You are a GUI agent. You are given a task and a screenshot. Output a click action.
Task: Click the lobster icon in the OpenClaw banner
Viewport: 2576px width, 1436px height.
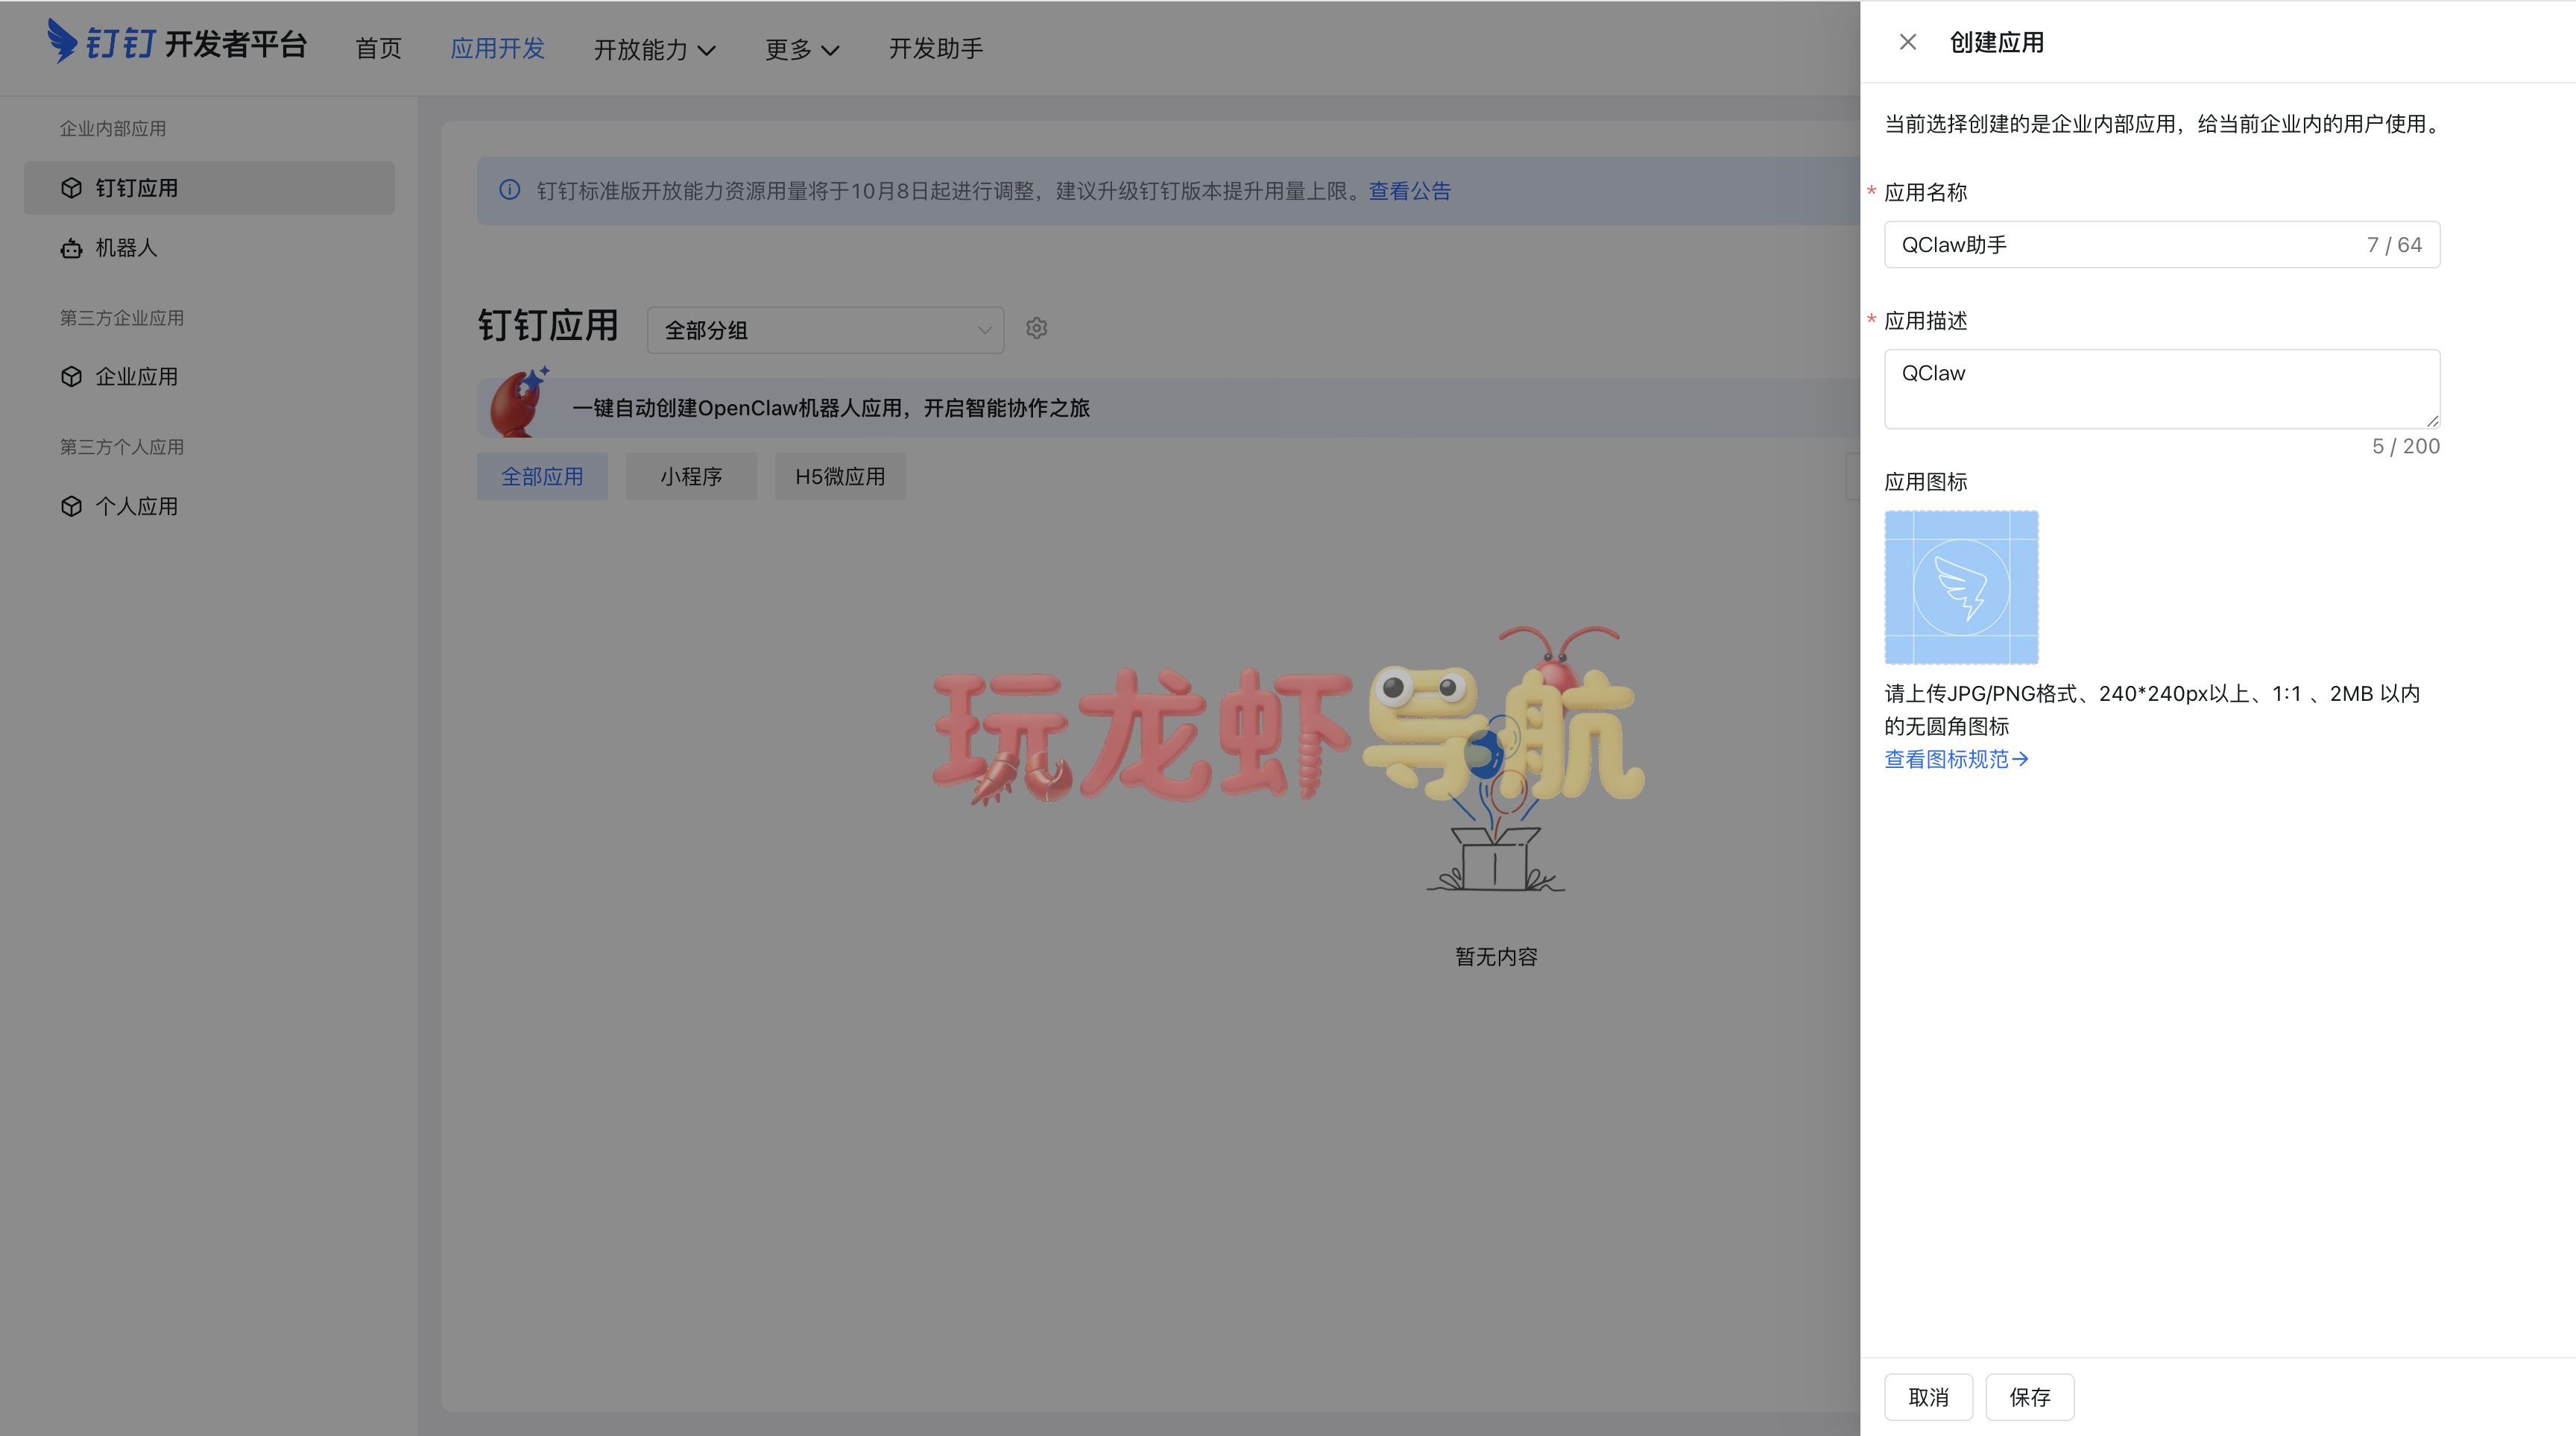[x=519, y=403]
